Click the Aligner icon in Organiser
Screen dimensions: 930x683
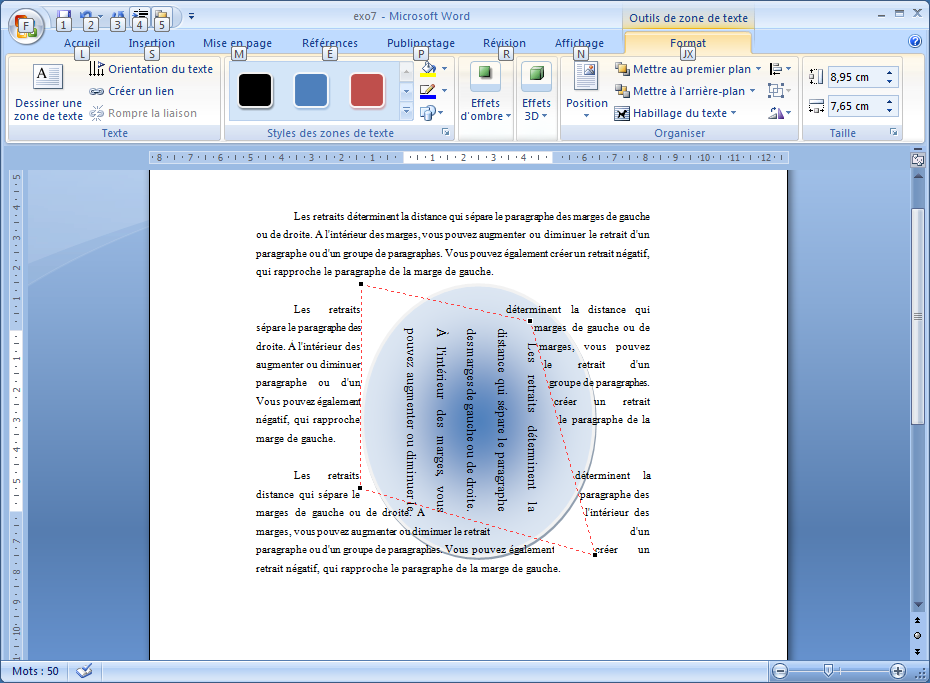click(780, 69)
